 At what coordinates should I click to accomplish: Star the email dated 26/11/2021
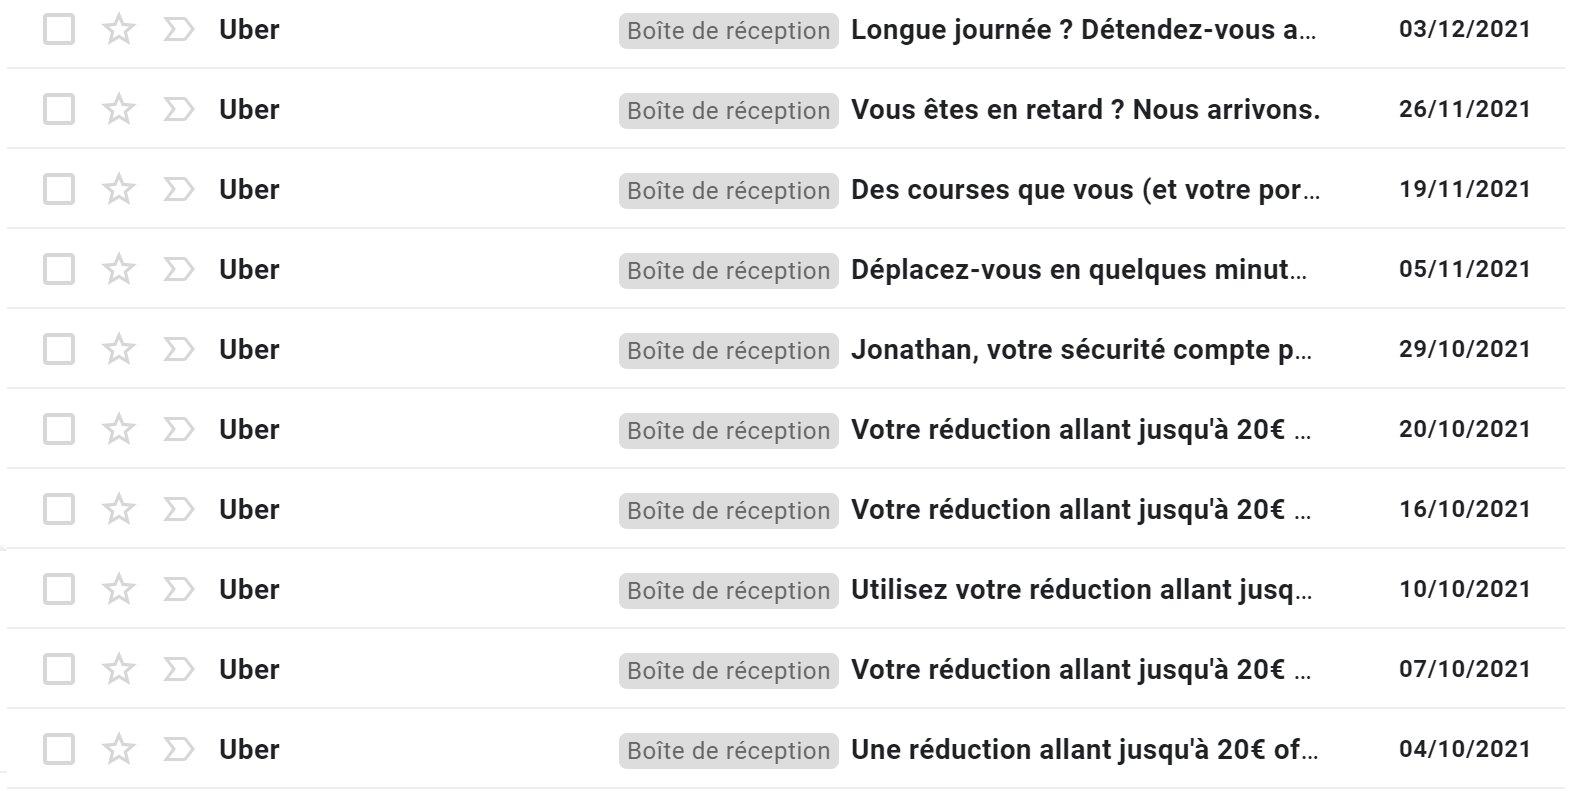tap(119, 109)
